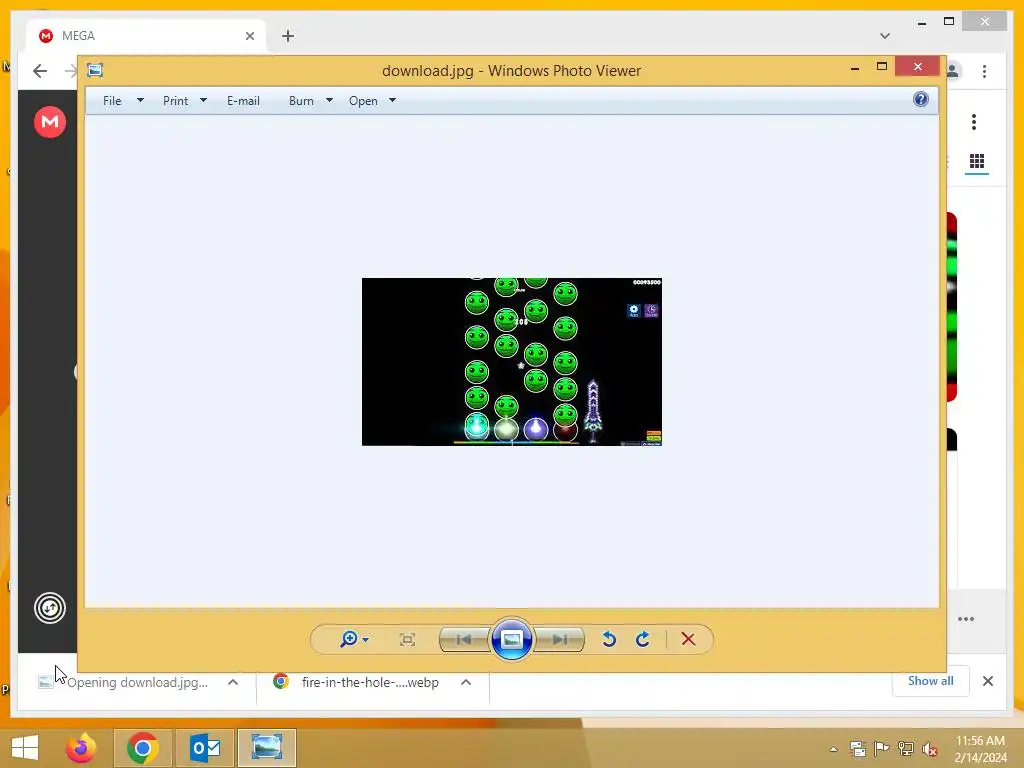Viewport: 1024px width, 768px height.
Task: Click the Chrome profile avatar
Action: (953, 71)
